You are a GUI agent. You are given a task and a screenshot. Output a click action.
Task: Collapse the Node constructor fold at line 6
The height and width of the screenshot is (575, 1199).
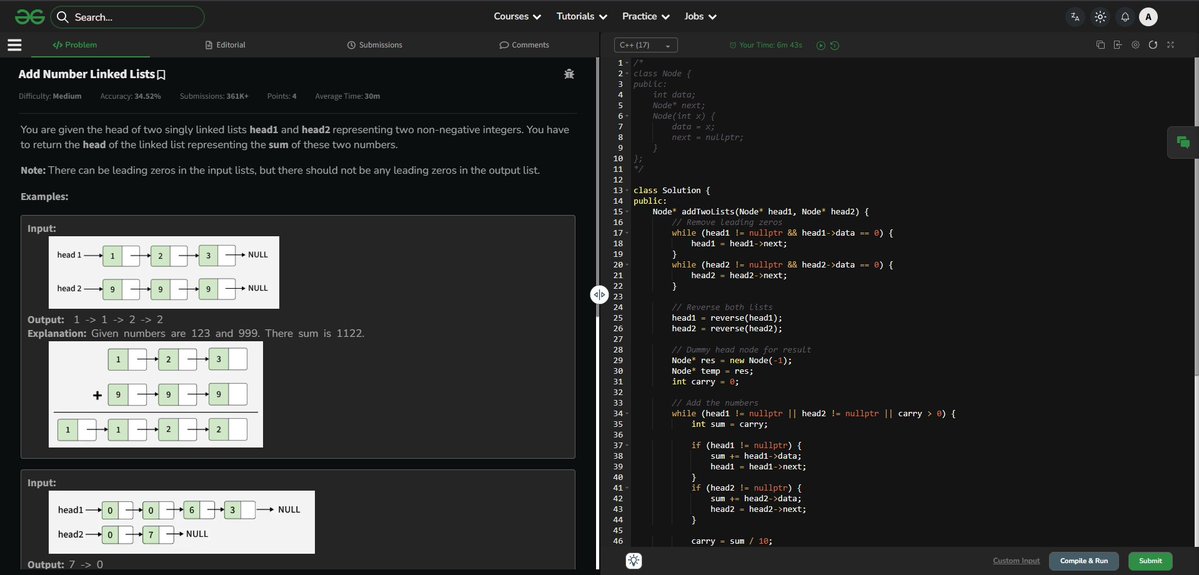coord(628,116)
